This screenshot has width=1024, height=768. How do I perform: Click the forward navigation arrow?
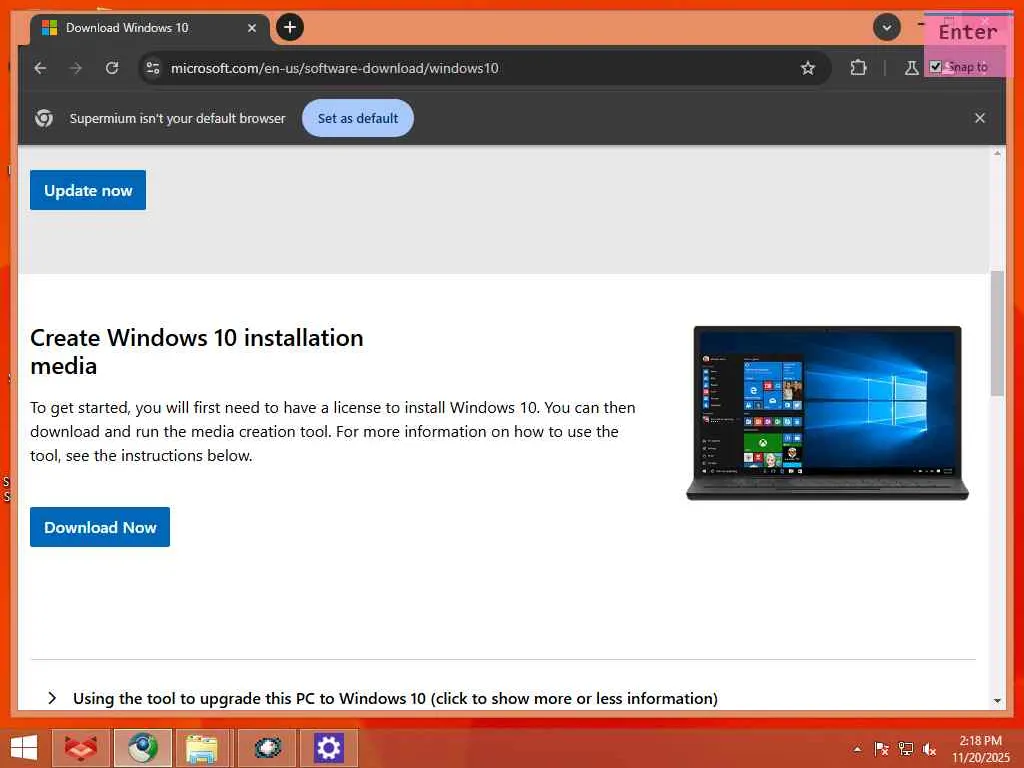[x=76, y=68]
